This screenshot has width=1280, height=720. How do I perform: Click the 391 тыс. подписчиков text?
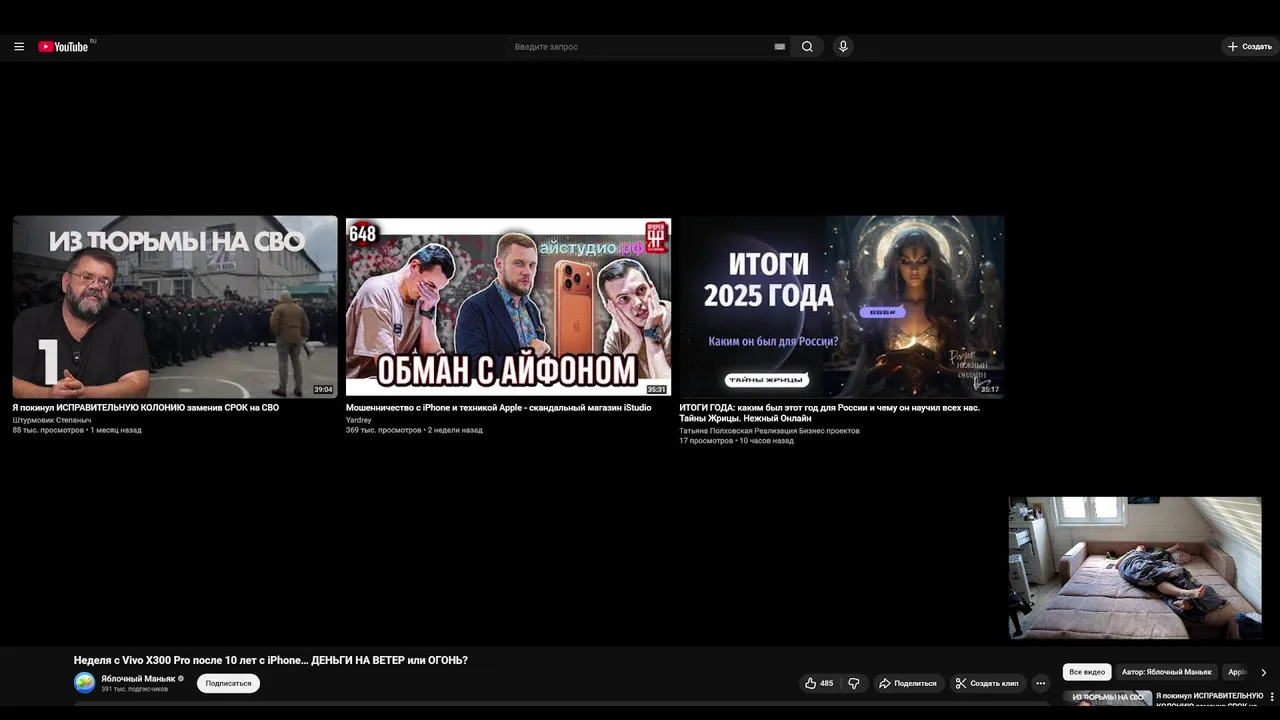pos(134,689)
